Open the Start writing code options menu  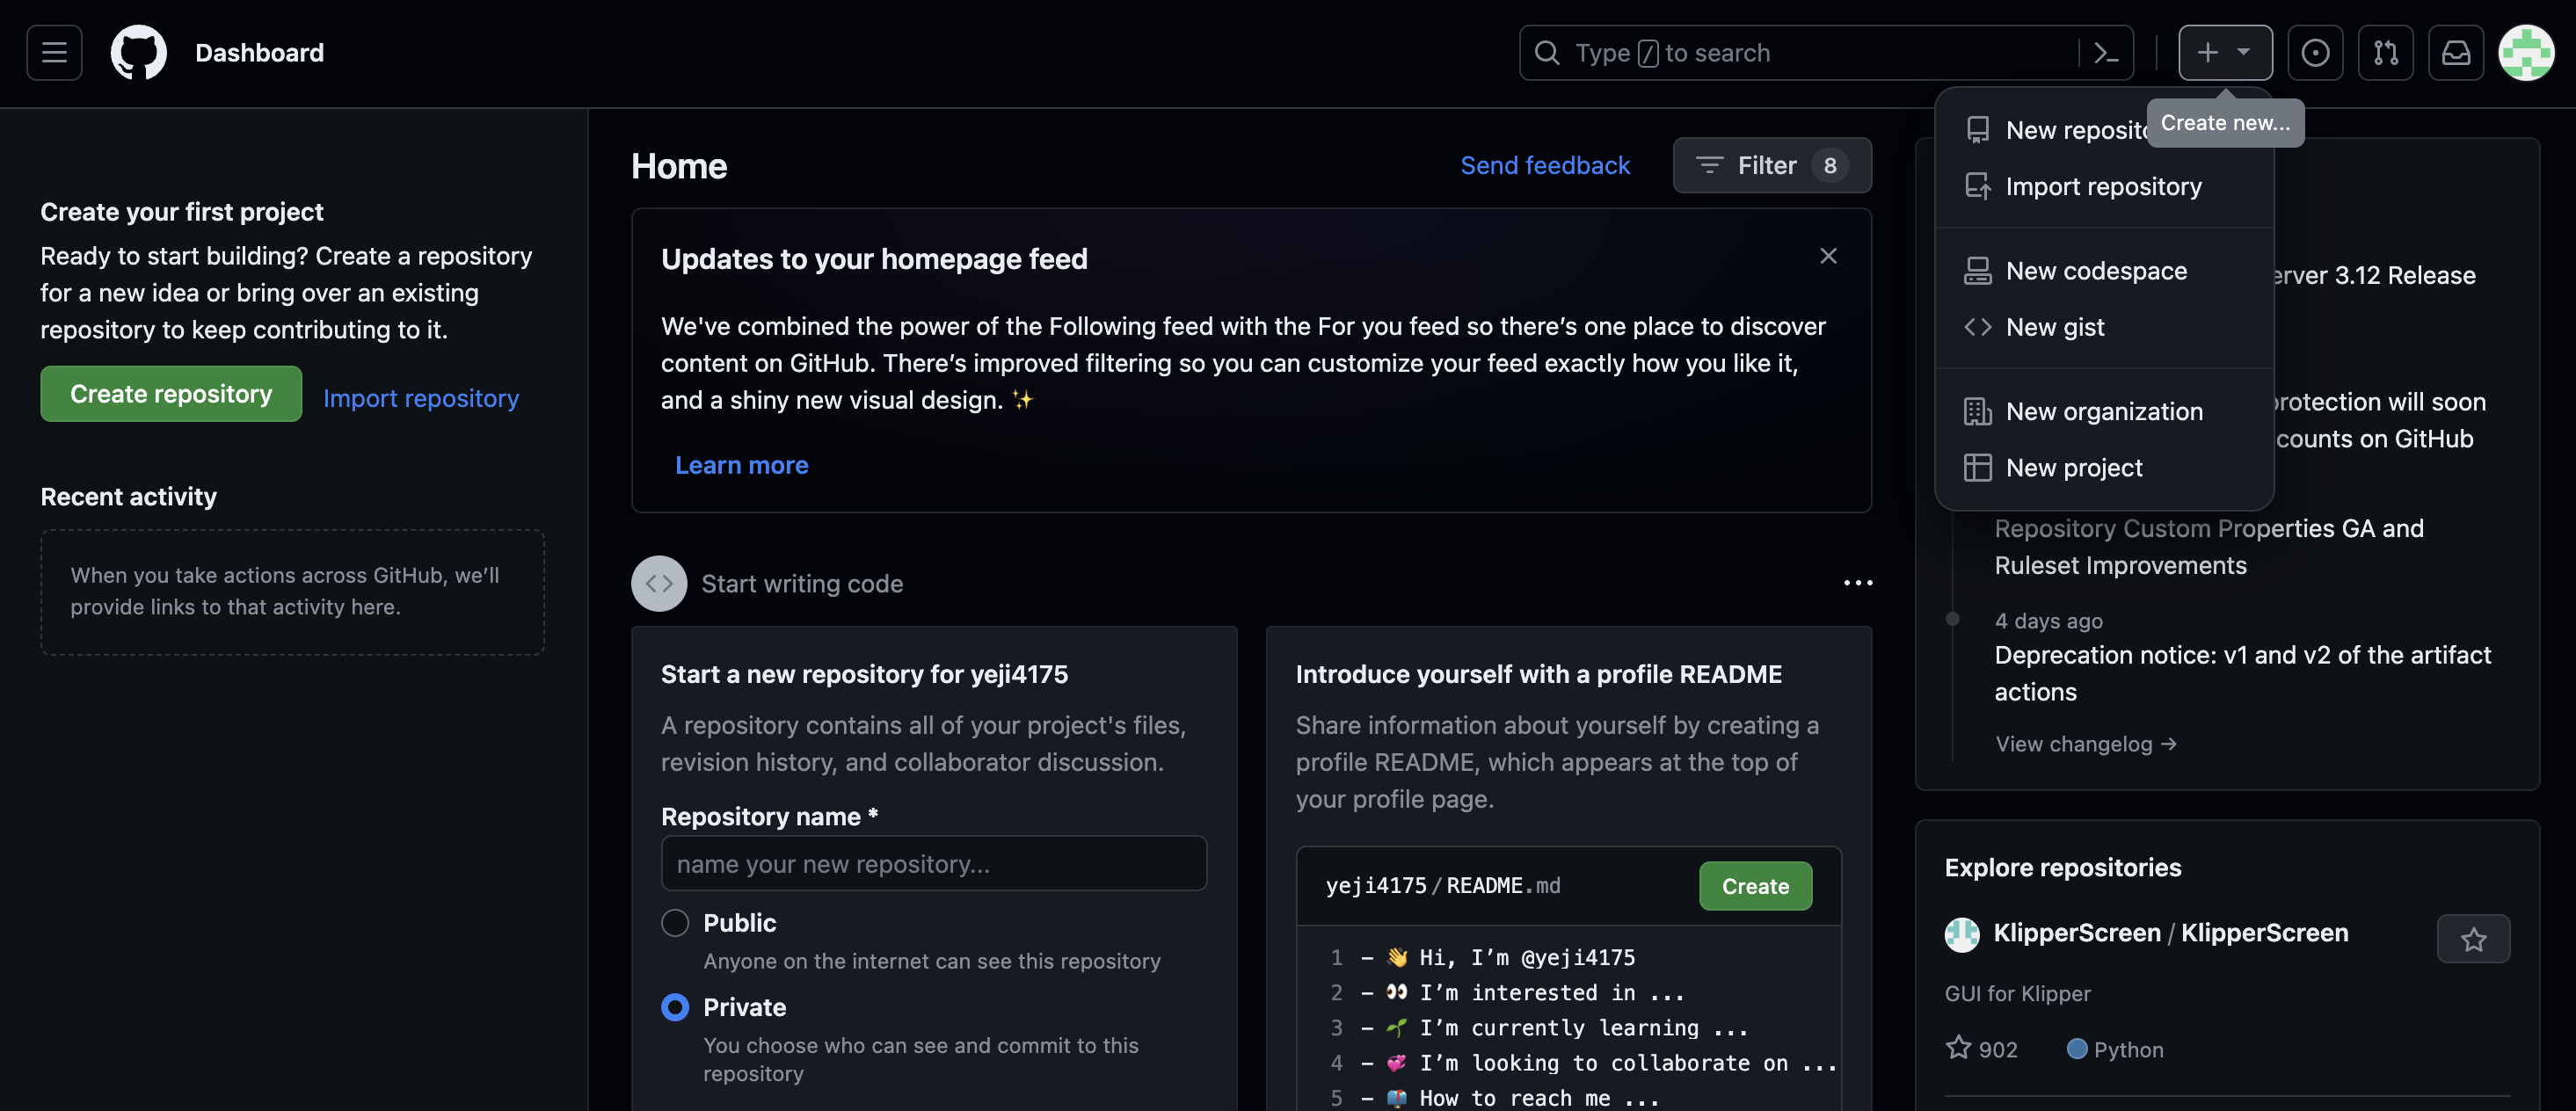(x=1858, y=583)
